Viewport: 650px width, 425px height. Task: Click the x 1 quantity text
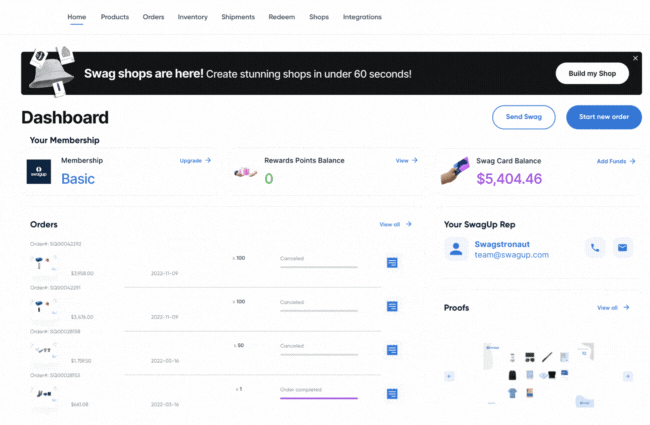pos(239,389)
